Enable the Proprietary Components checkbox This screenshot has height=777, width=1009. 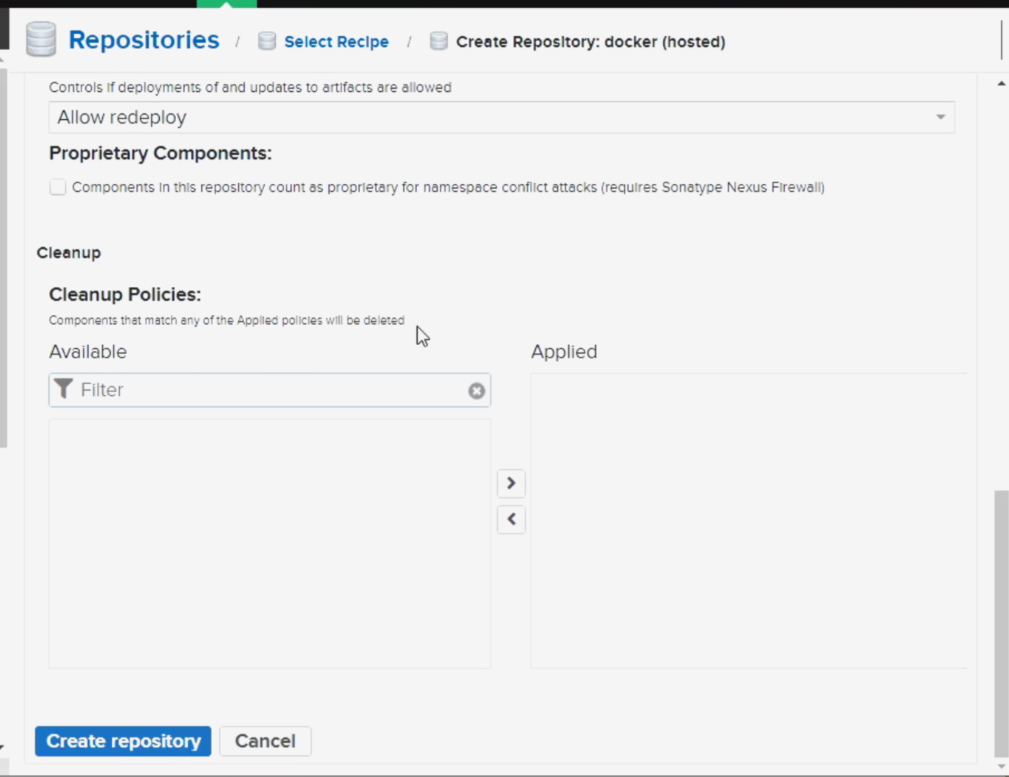pyautogui.click(x=58, y=187)
